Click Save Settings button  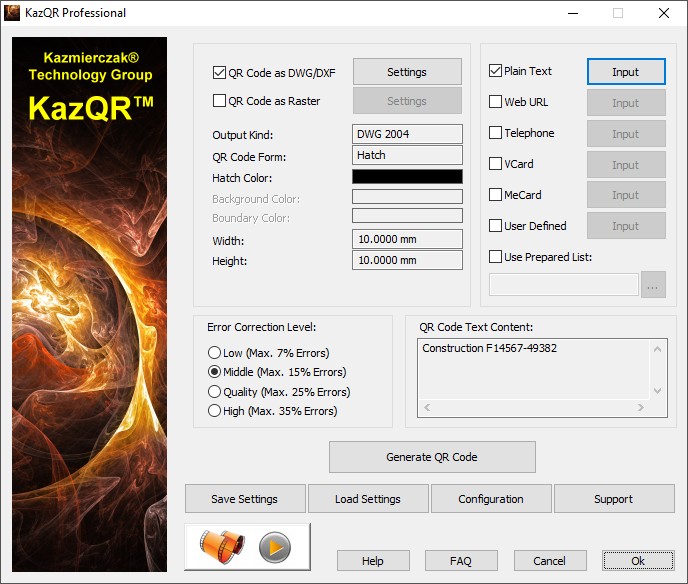tap(245, 498)
